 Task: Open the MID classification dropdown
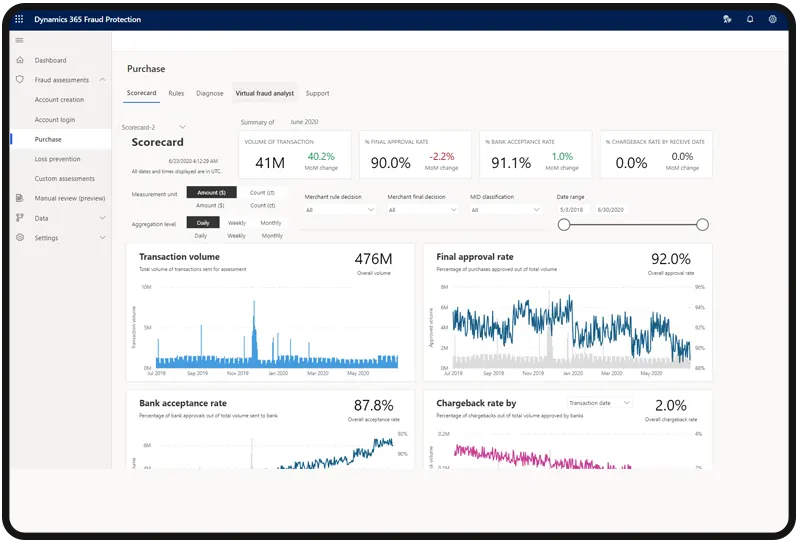coord(506,210)
